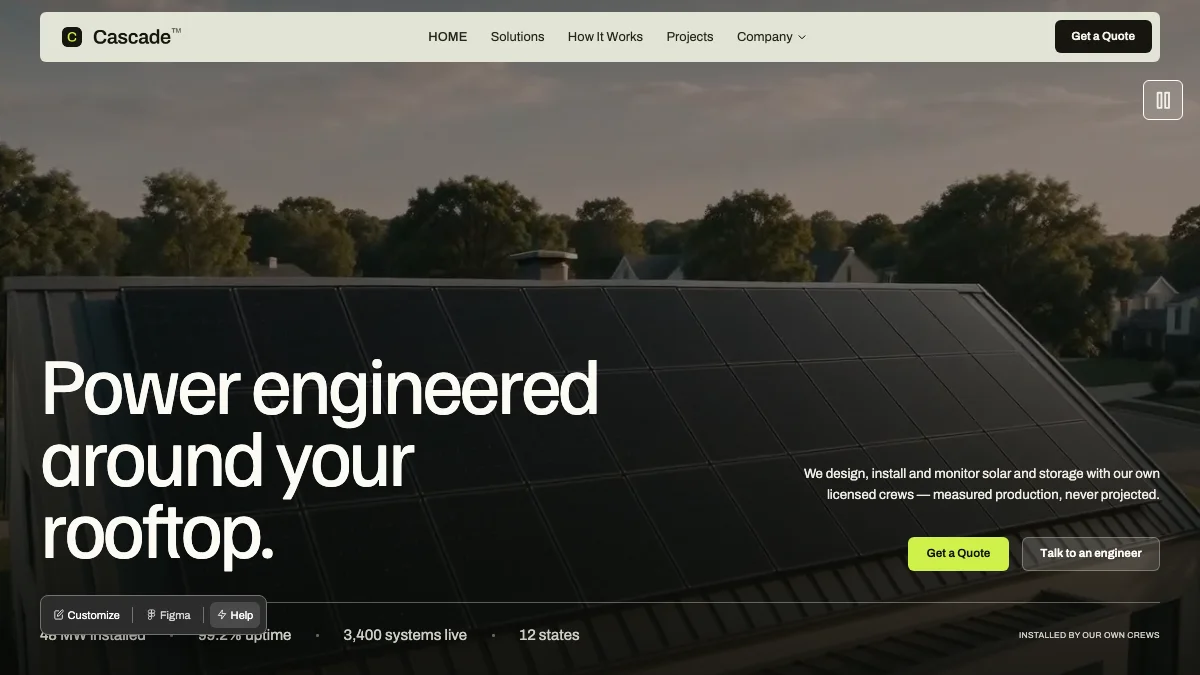This screenshot has width=1200, height=675.
Task: Open the Solutions nav item
Action: pos(517,37)
